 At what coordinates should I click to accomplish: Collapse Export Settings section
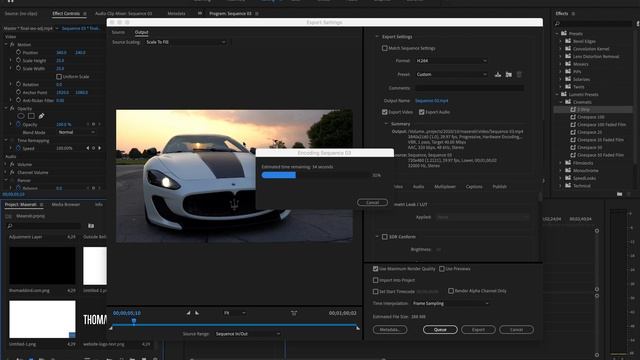(377, 36)
